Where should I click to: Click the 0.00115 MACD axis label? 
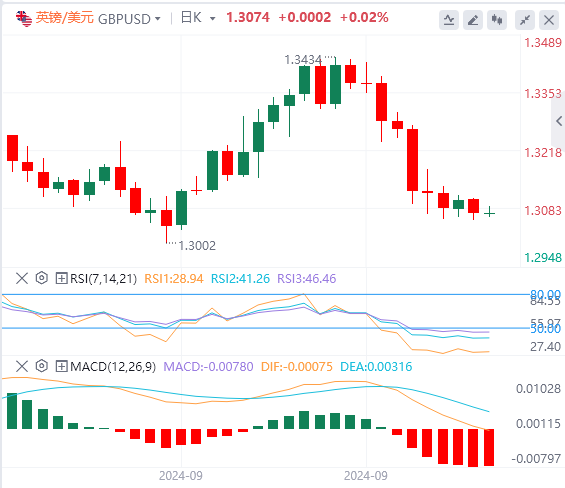tap(538, 423)
